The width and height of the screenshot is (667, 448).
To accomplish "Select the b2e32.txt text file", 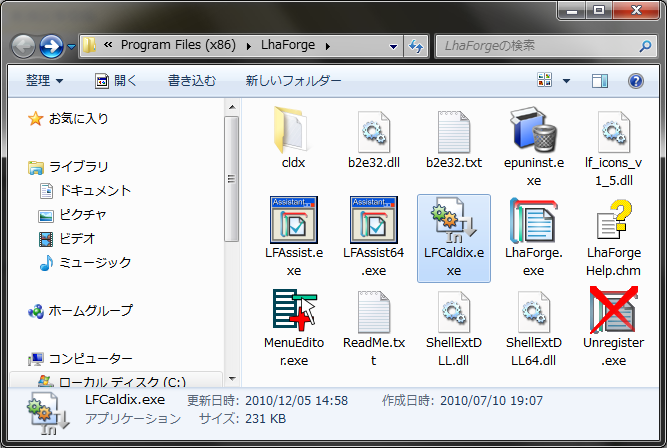I will 453,138.
